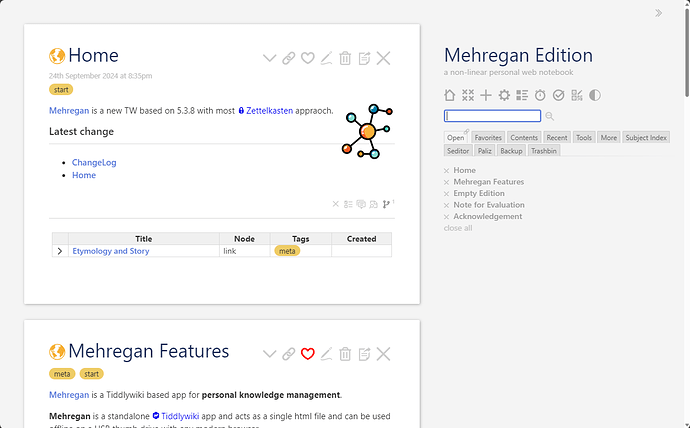Delete Mehregan Features with trash icon

click(x=345, y=354)
